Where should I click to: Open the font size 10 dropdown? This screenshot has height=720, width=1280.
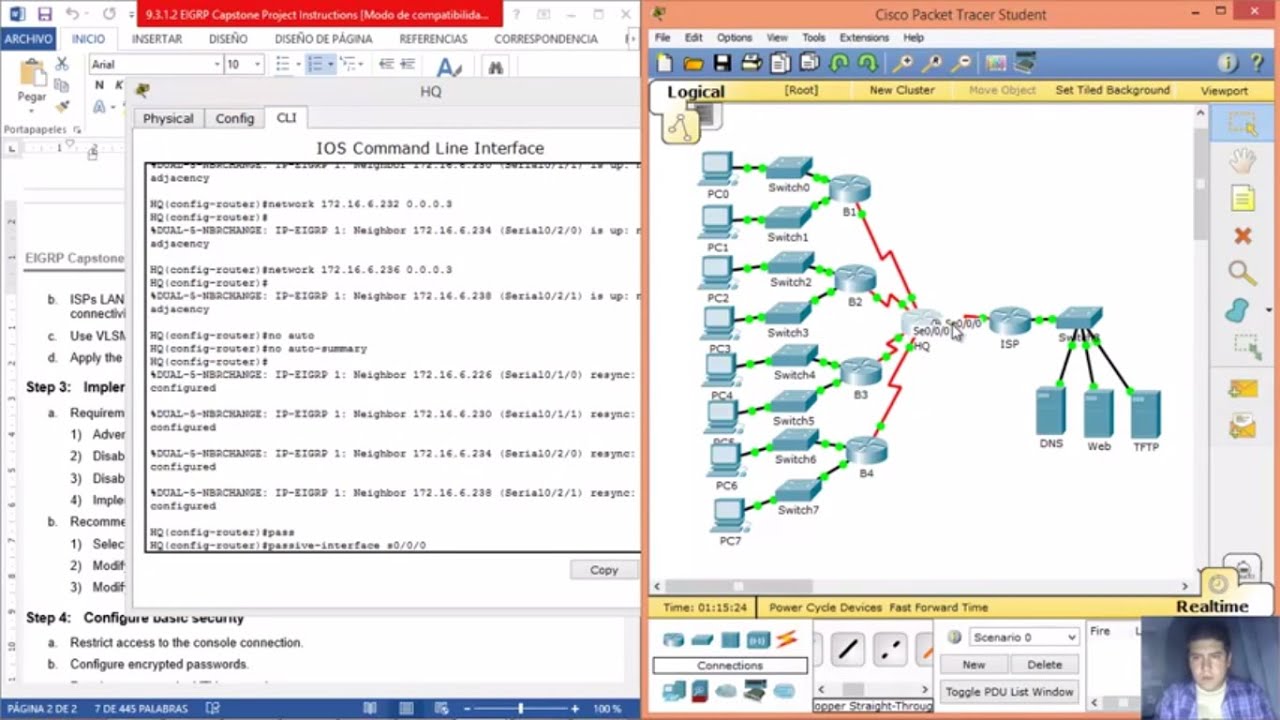point(257,64)
